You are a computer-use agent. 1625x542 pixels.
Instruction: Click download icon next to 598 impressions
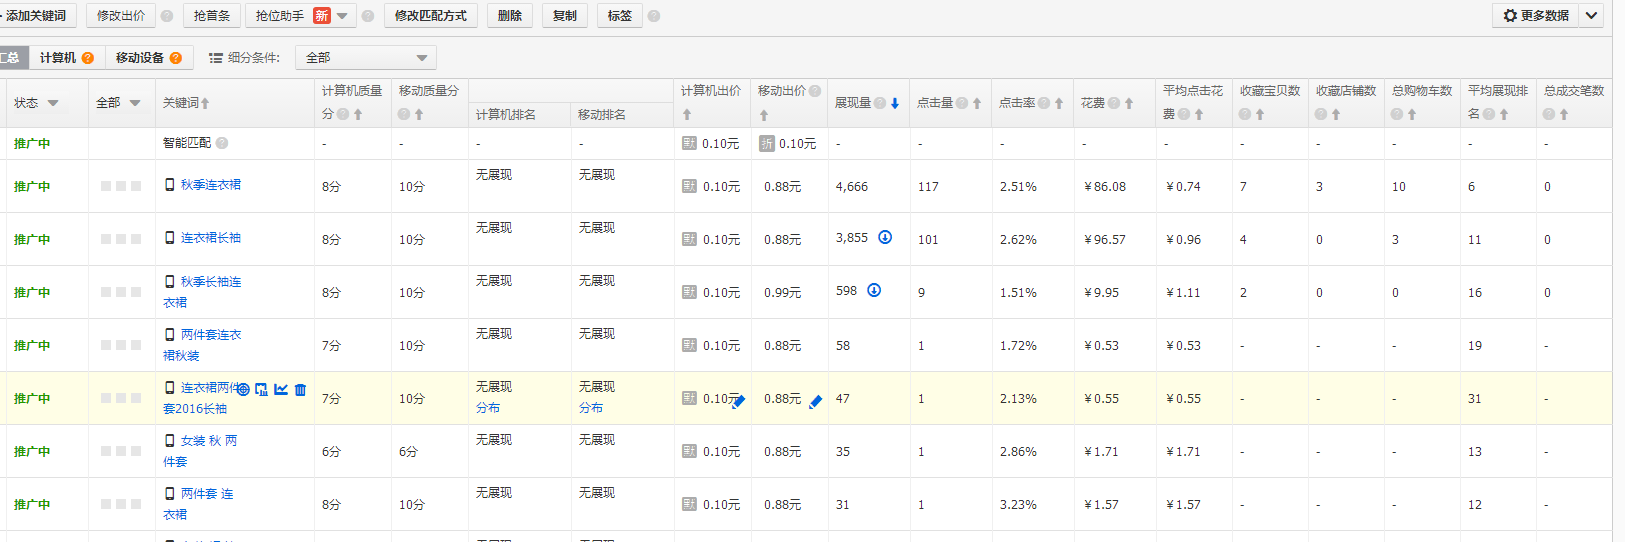point(874,290)
